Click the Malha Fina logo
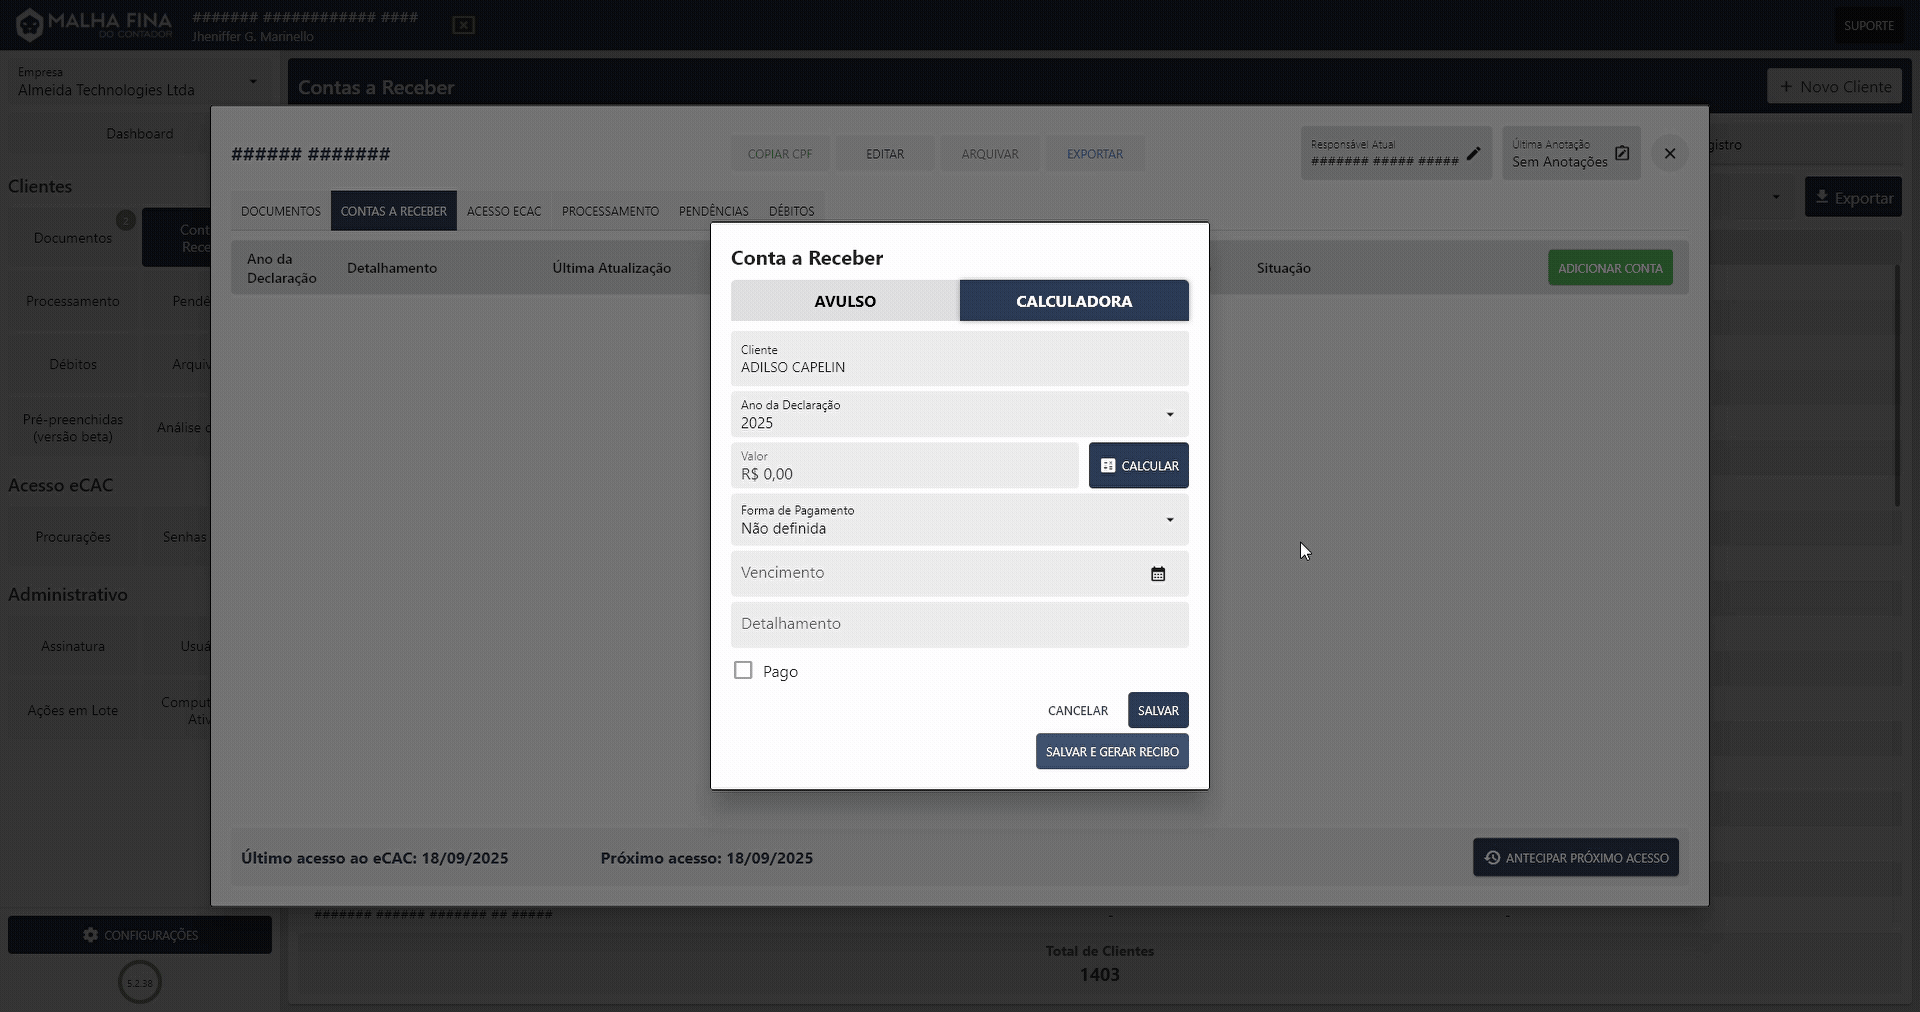 pos(92,24)
